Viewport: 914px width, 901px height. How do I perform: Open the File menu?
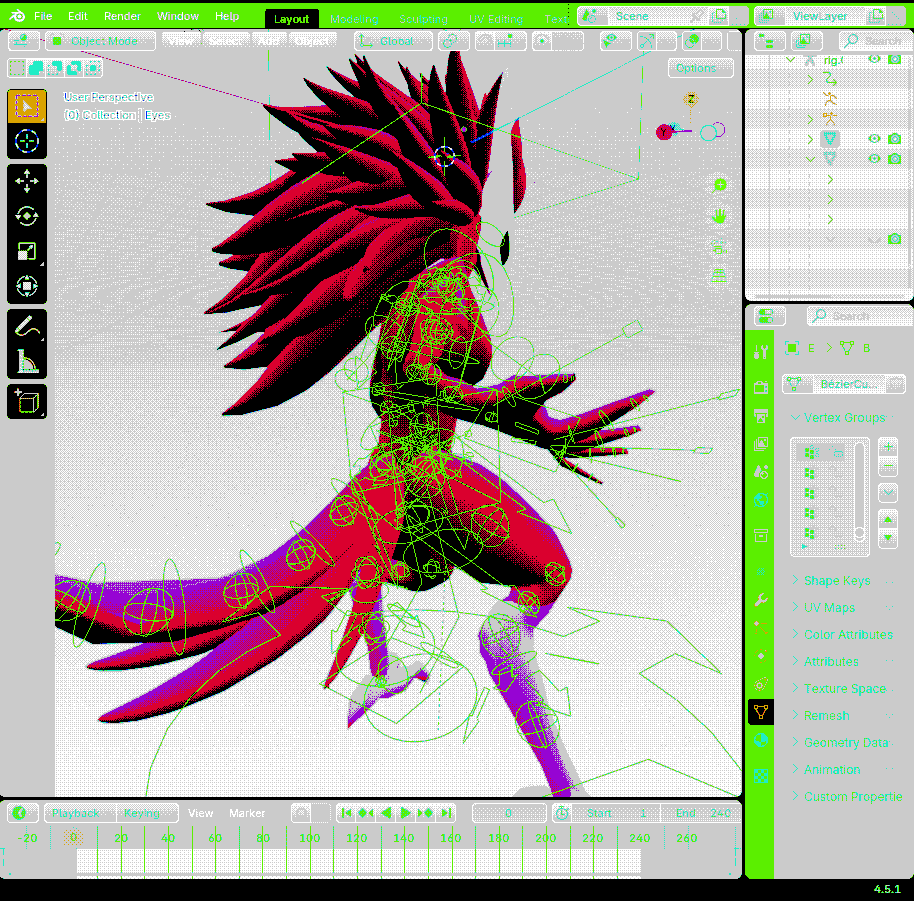tap(43, 16)
